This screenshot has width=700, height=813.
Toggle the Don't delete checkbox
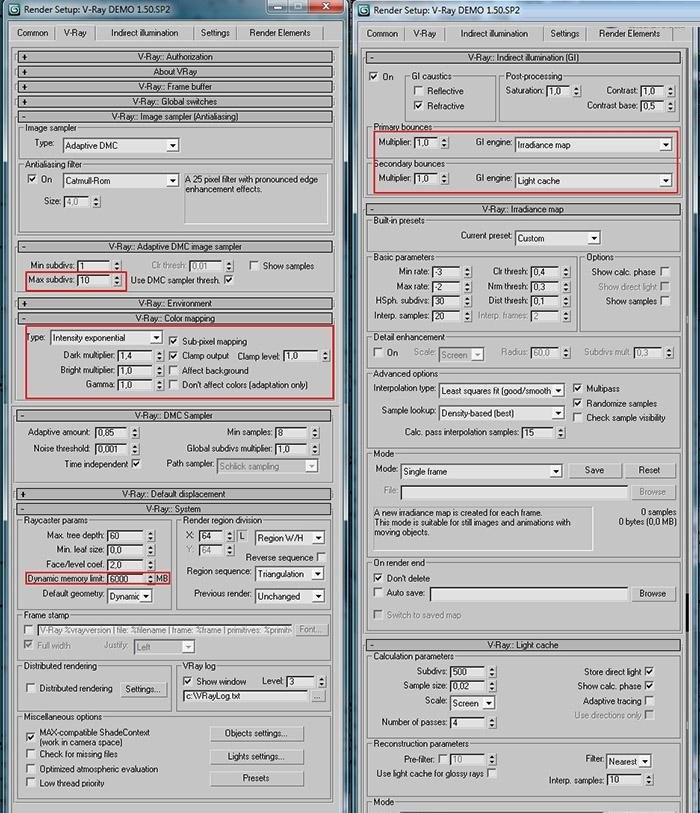[378, 578]
